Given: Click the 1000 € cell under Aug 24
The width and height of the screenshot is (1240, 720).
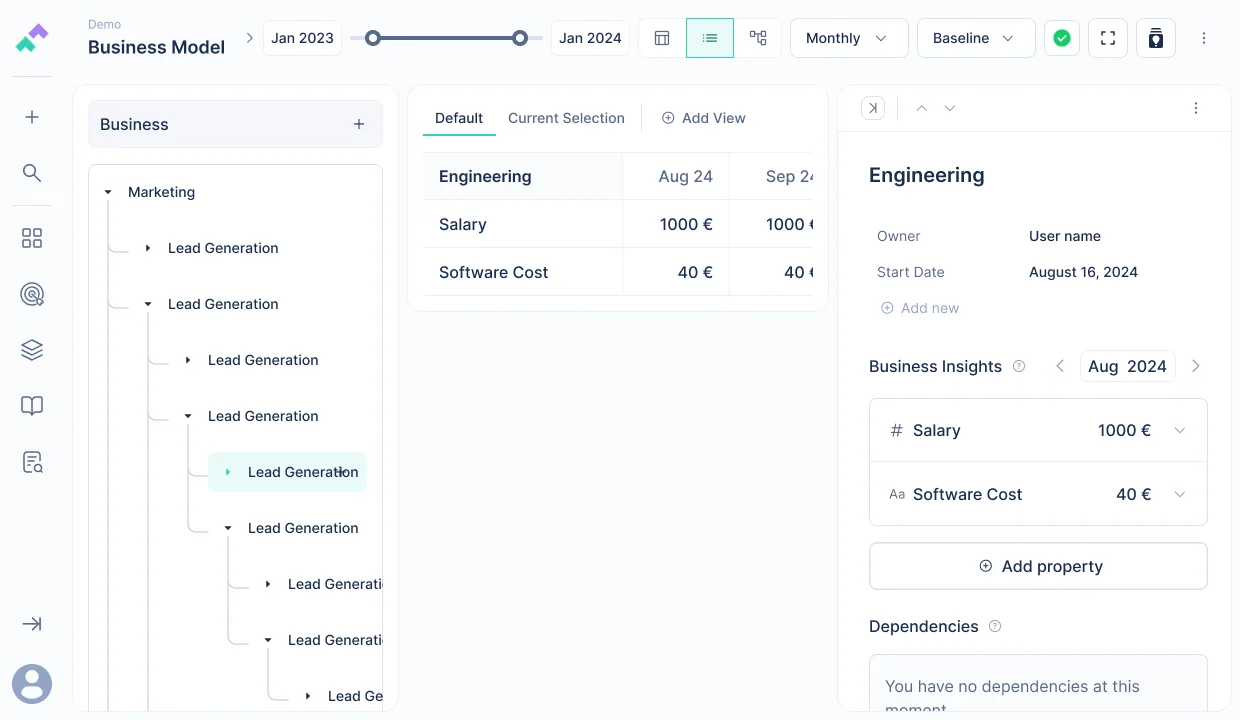Looking at the screenshot, I should click(x=676, y=224).
